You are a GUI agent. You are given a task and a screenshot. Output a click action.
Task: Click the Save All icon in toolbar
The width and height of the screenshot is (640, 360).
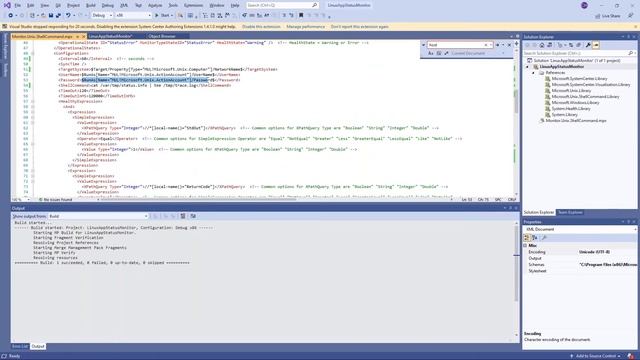(x=58, y=16)
